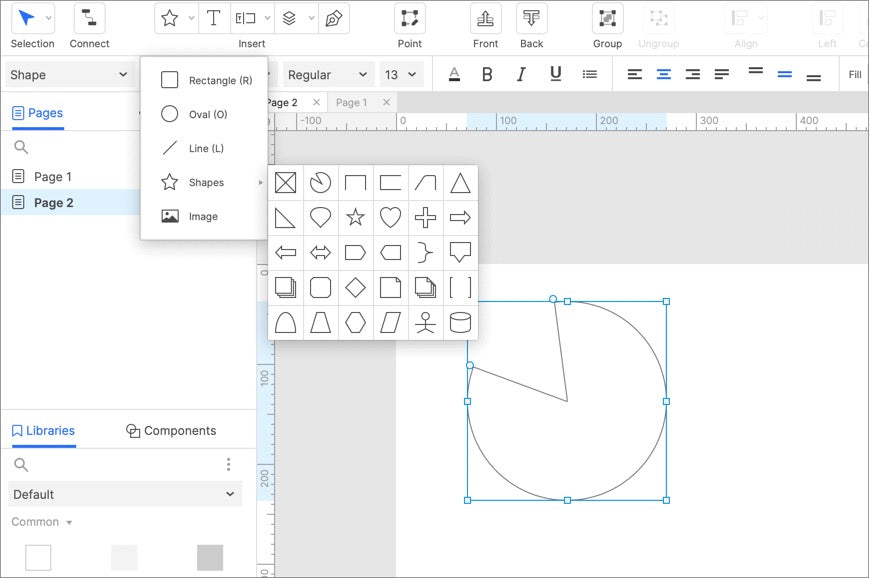The width and height of the screenshot is (869, 578).
Task: Align text vertically to top
Action: 755,71
